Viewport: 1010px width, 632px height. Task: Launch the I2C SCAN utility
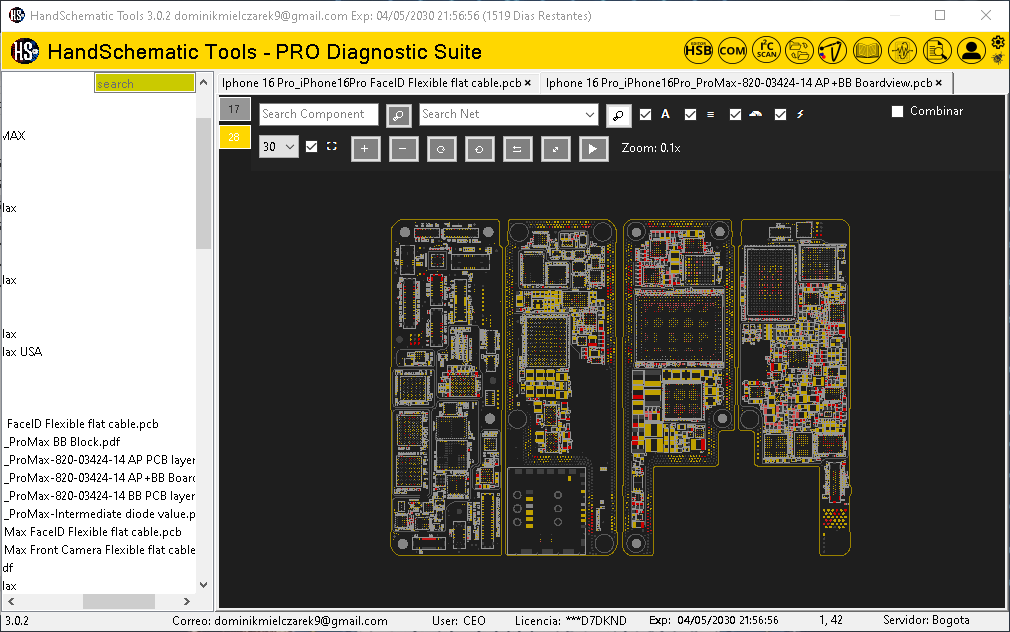coord(766,50)
